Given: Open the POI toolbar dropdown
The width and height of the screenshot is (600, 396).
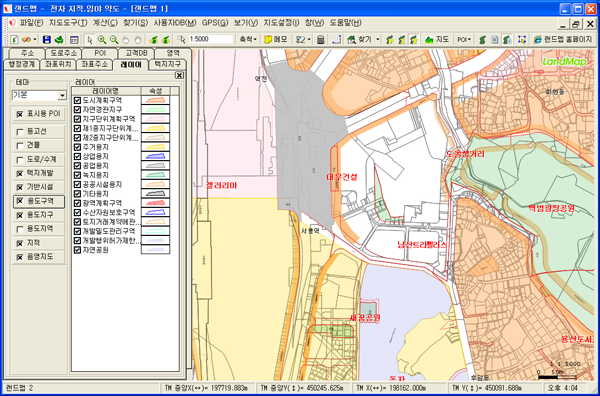Looking at the screenshot, I should pyautogui.click(x=464, y=39).
